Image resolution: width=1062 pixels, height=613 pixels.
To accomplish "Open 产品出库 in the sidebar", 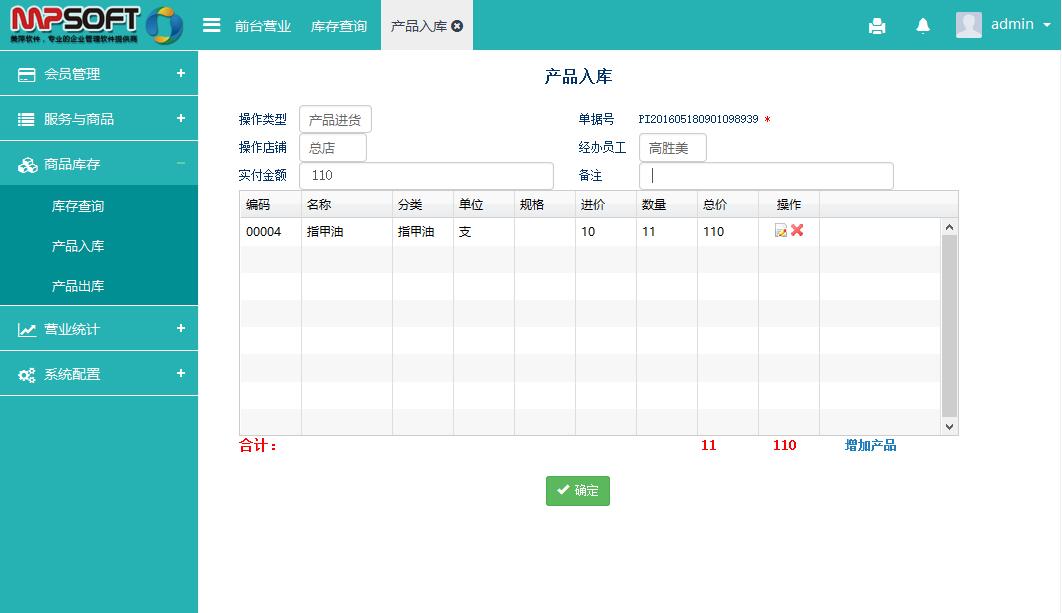I will tap(78, 286).
